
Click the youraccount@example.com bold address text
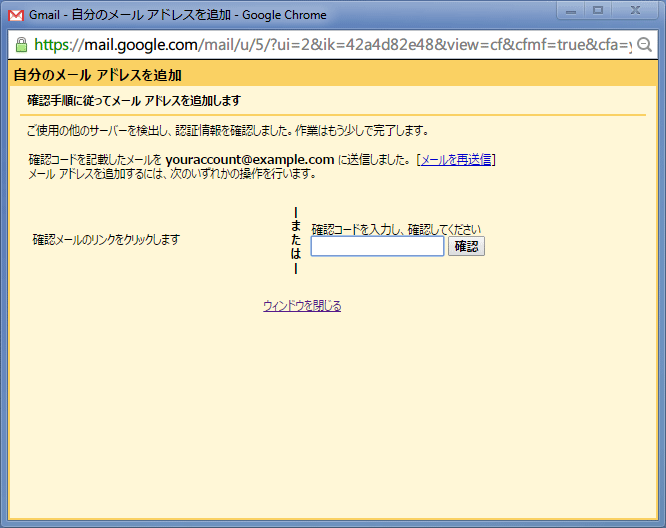[250, 160]
